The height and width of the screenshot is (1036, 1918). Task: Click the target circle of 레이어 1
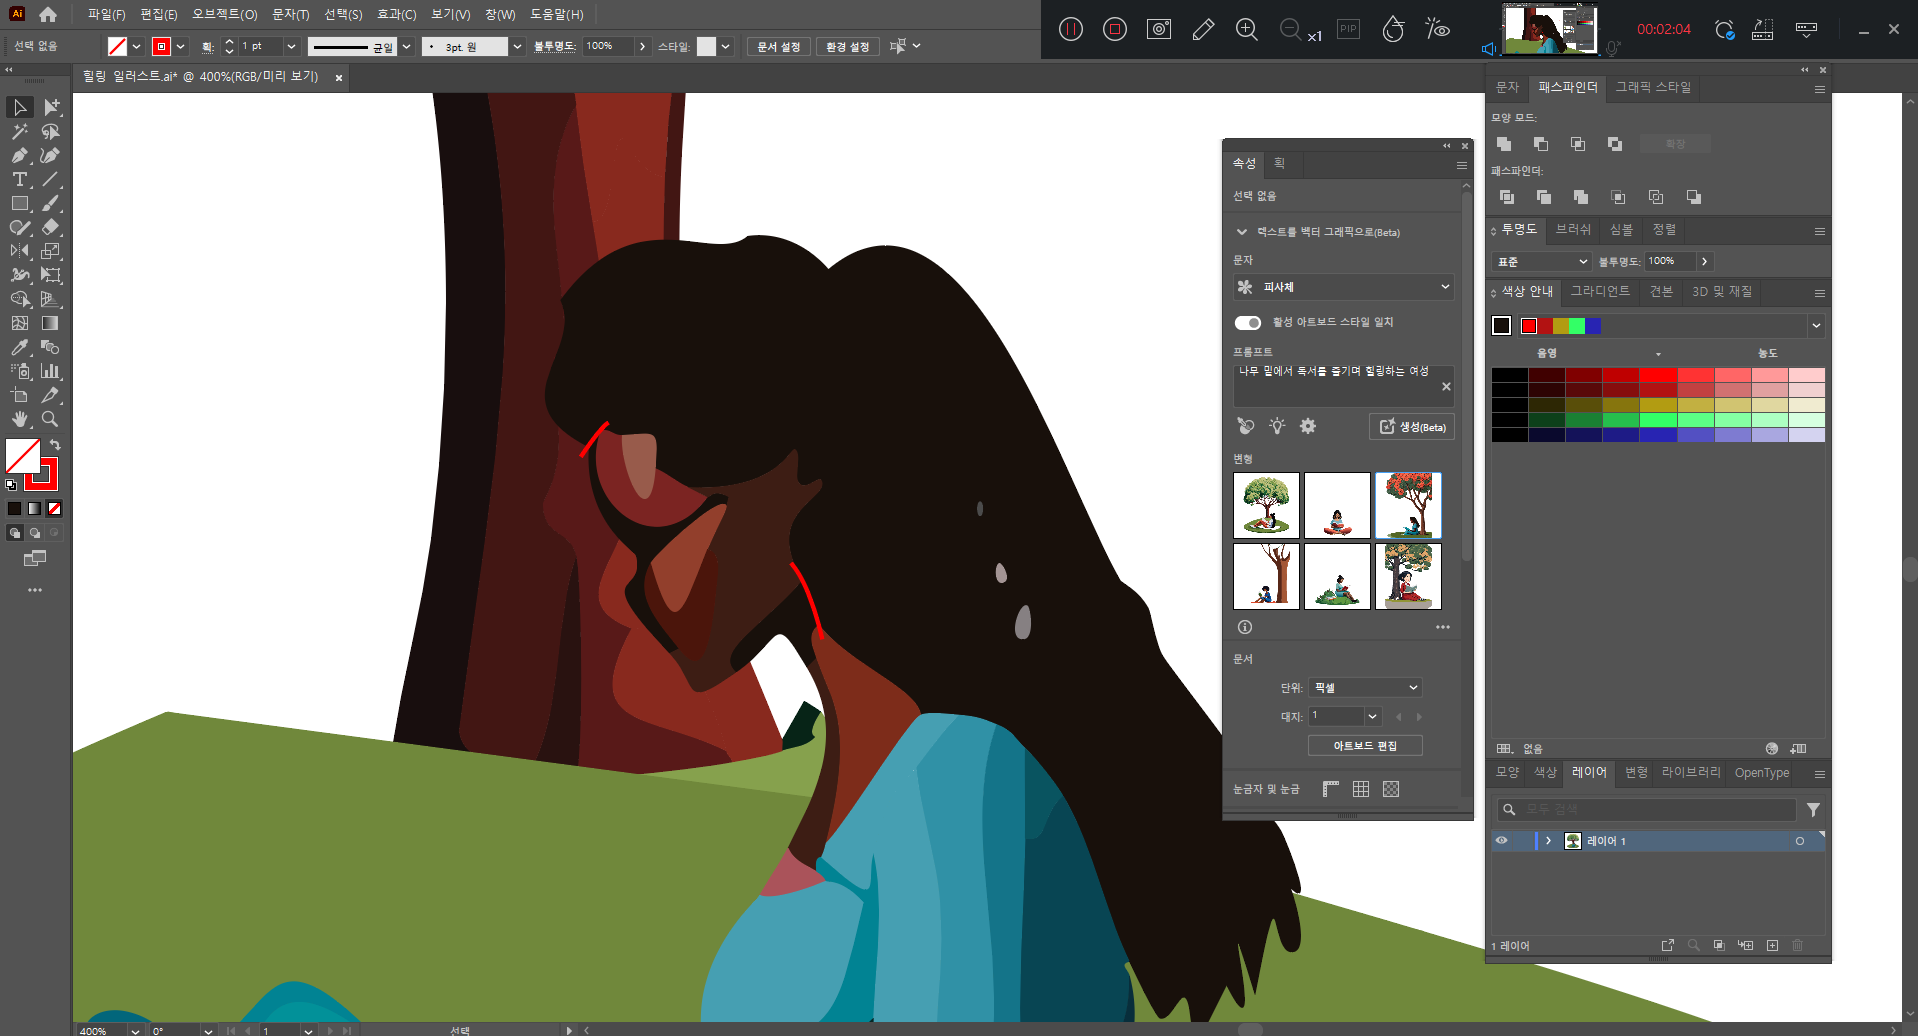(1800, 841)
